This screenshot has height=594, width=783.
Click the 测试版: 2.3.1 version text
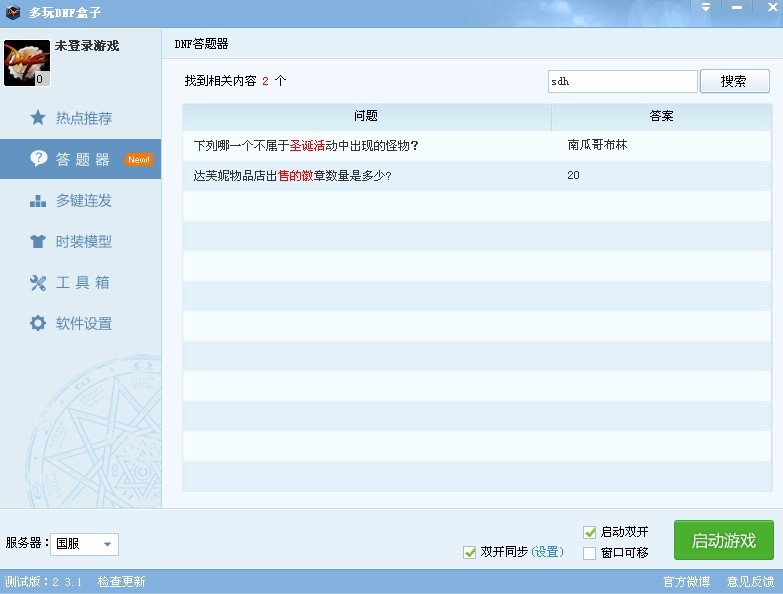pyautogui.click(x=43, y=582)
